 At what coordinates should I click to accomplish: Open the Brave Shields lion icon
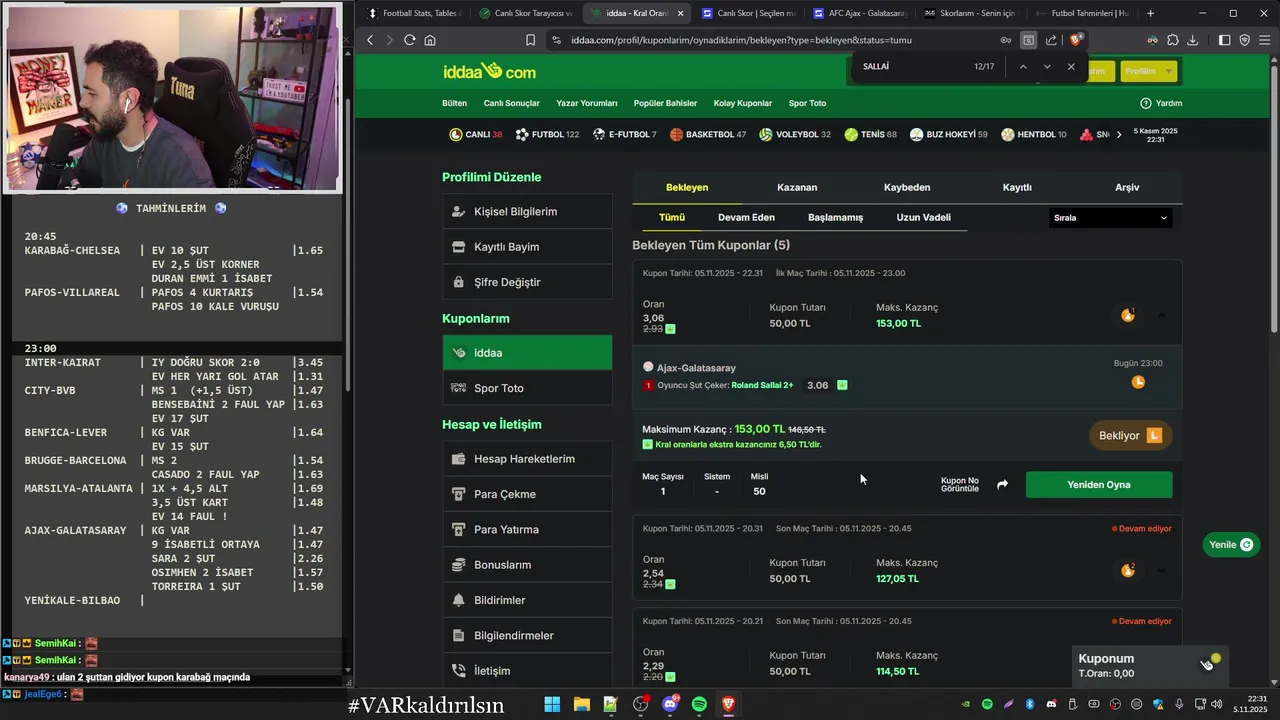point(1076,40)
